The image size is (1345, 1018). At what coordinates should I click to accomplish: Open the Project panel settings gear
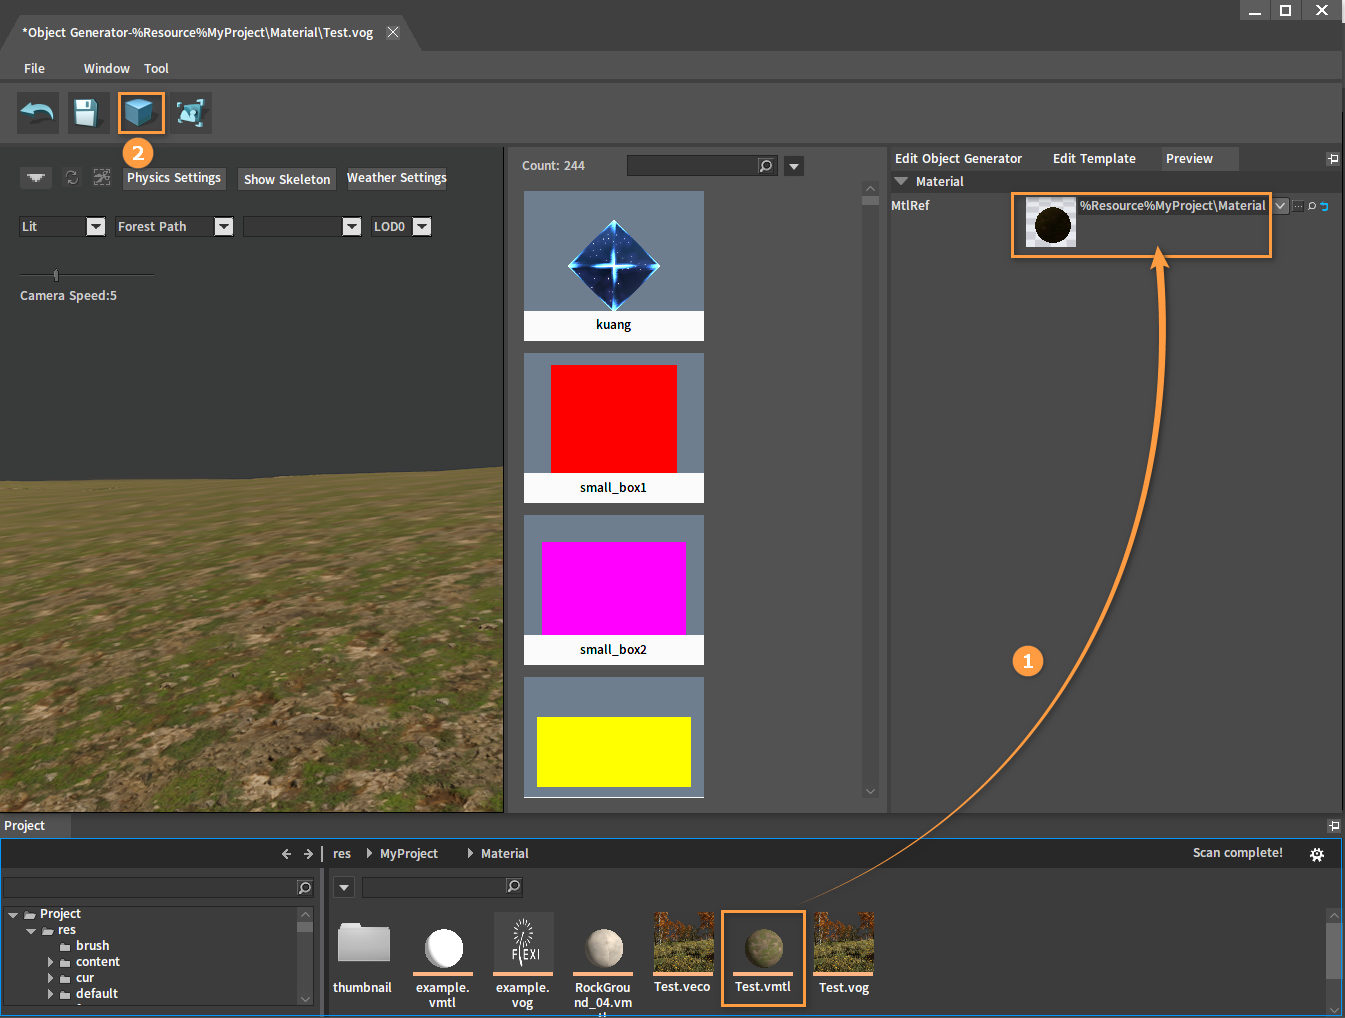tap(1317, 854)
